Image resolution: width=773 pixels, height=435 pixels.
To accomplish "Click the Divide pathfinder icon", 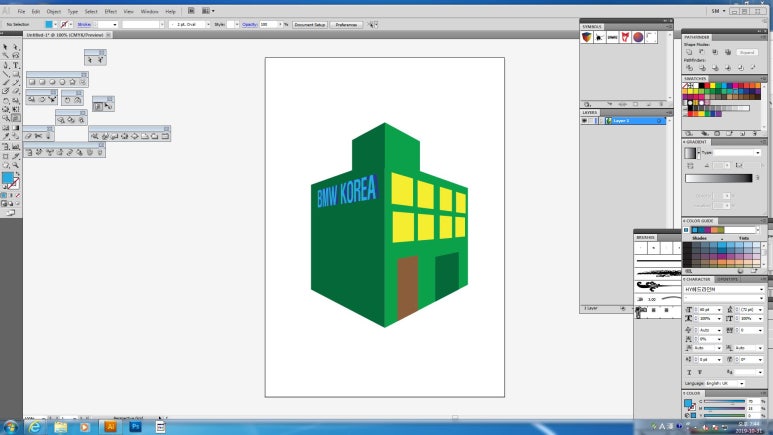I will pos(689,68).
